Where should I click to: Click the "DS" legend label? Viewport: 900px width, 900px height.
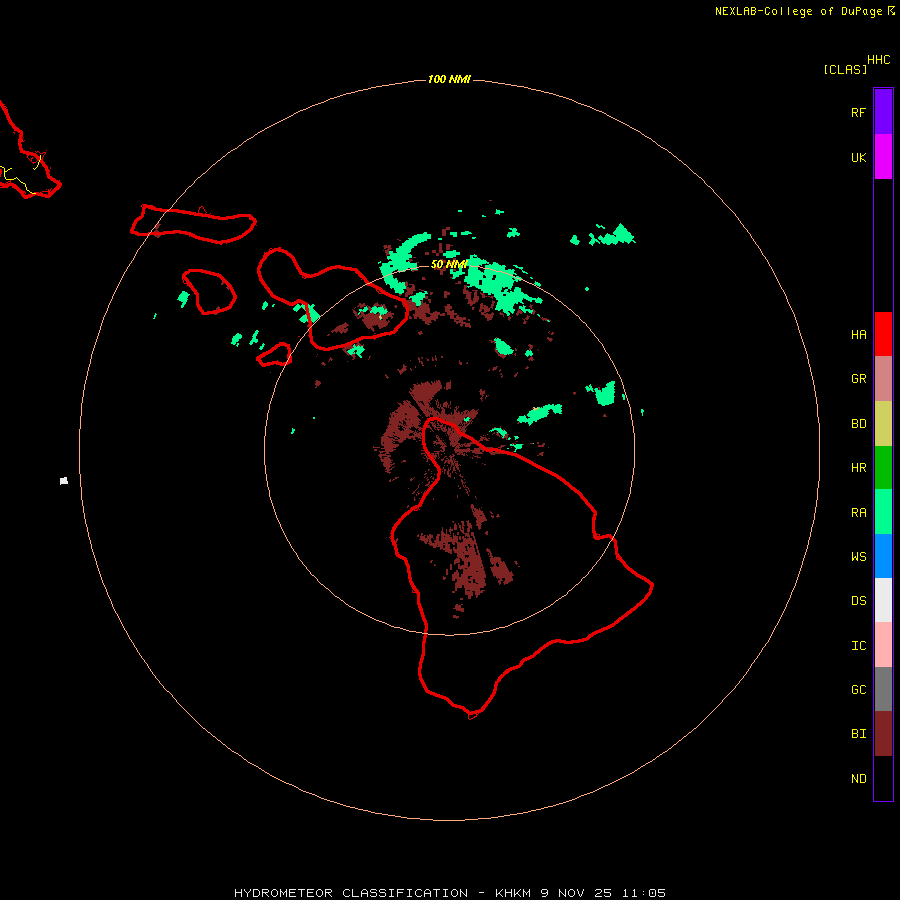pyautogui.click(x=858, y=601)
